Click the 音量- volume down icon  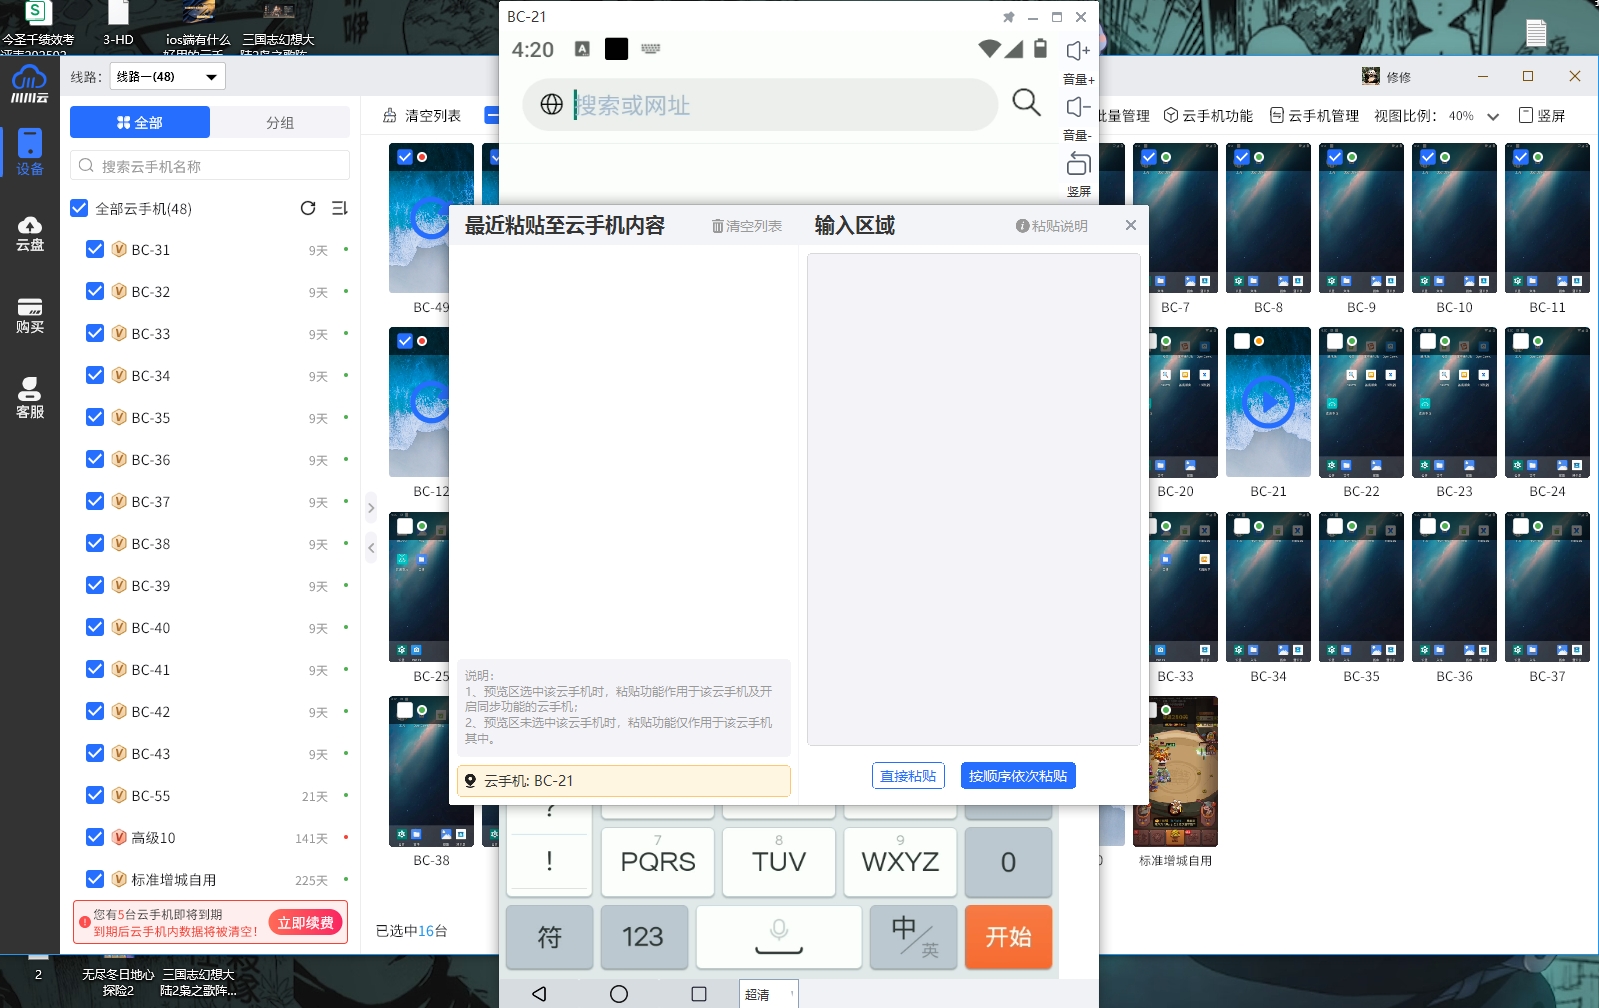(1077, 107)
